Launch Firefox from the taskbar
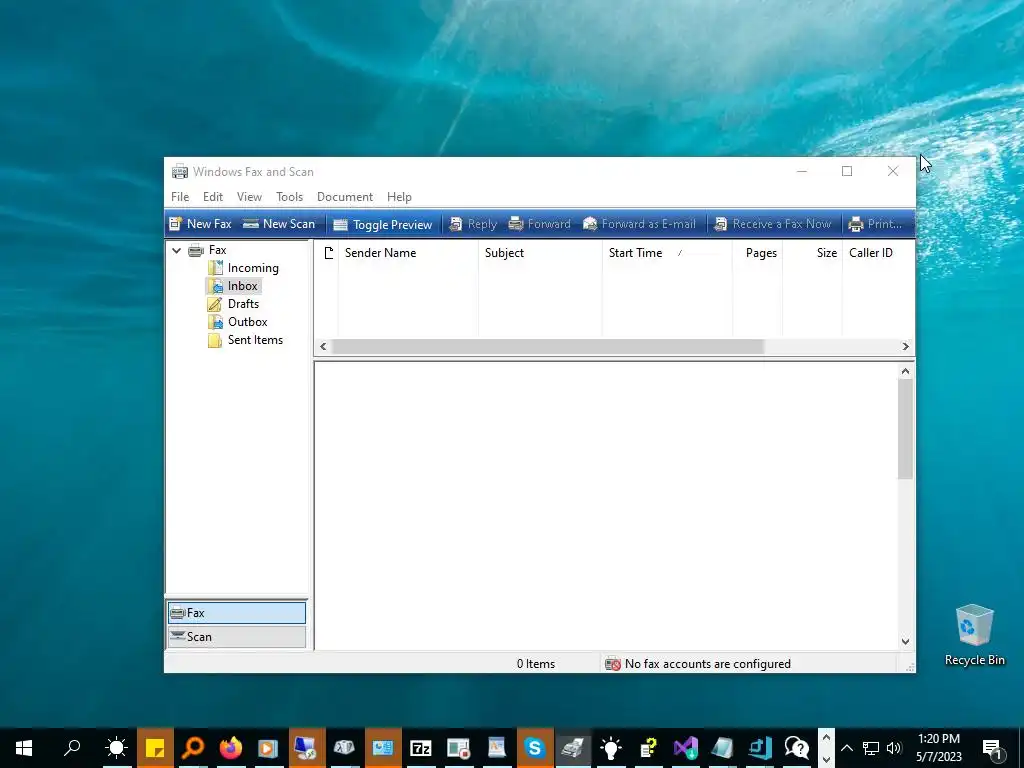Viewport: 1024px width, 768px height. point(231,748)
